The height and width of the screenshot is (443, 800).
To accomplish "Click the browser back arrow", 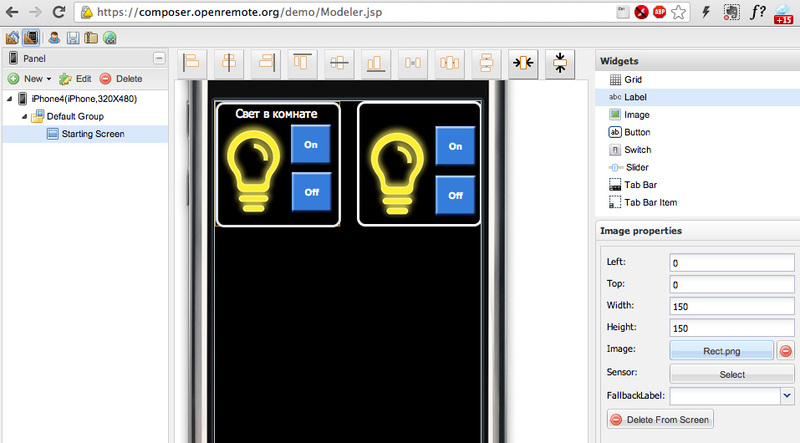I will 12,12.
